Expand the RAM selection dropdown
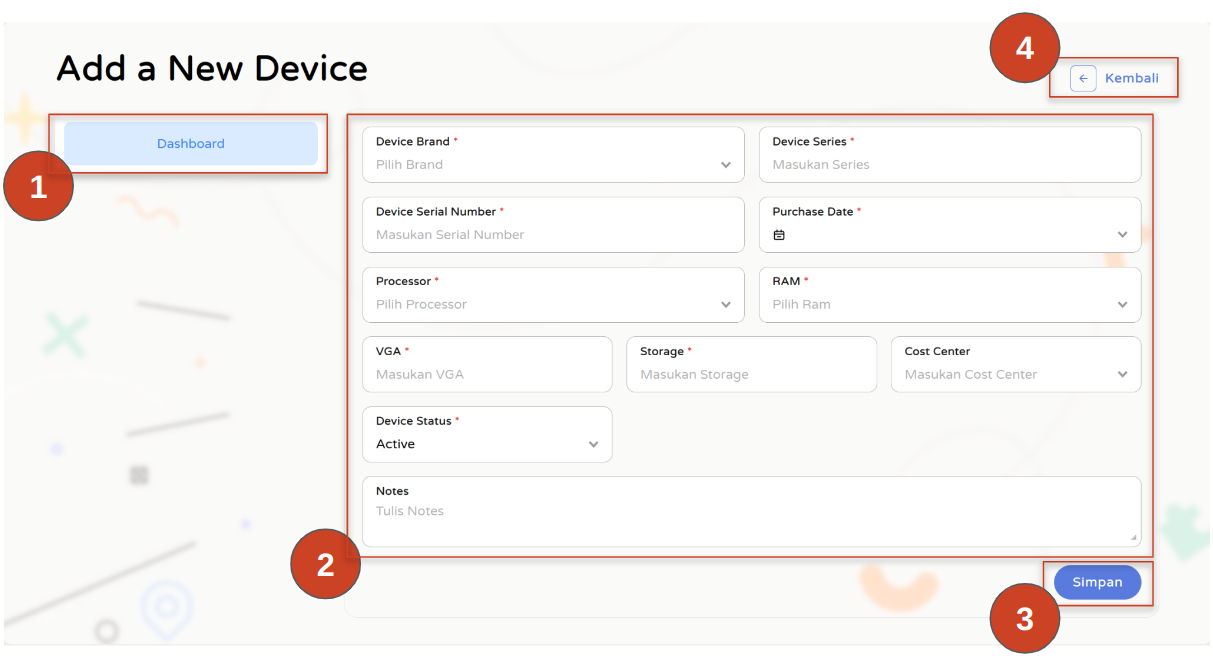 tap(1122, 305)
